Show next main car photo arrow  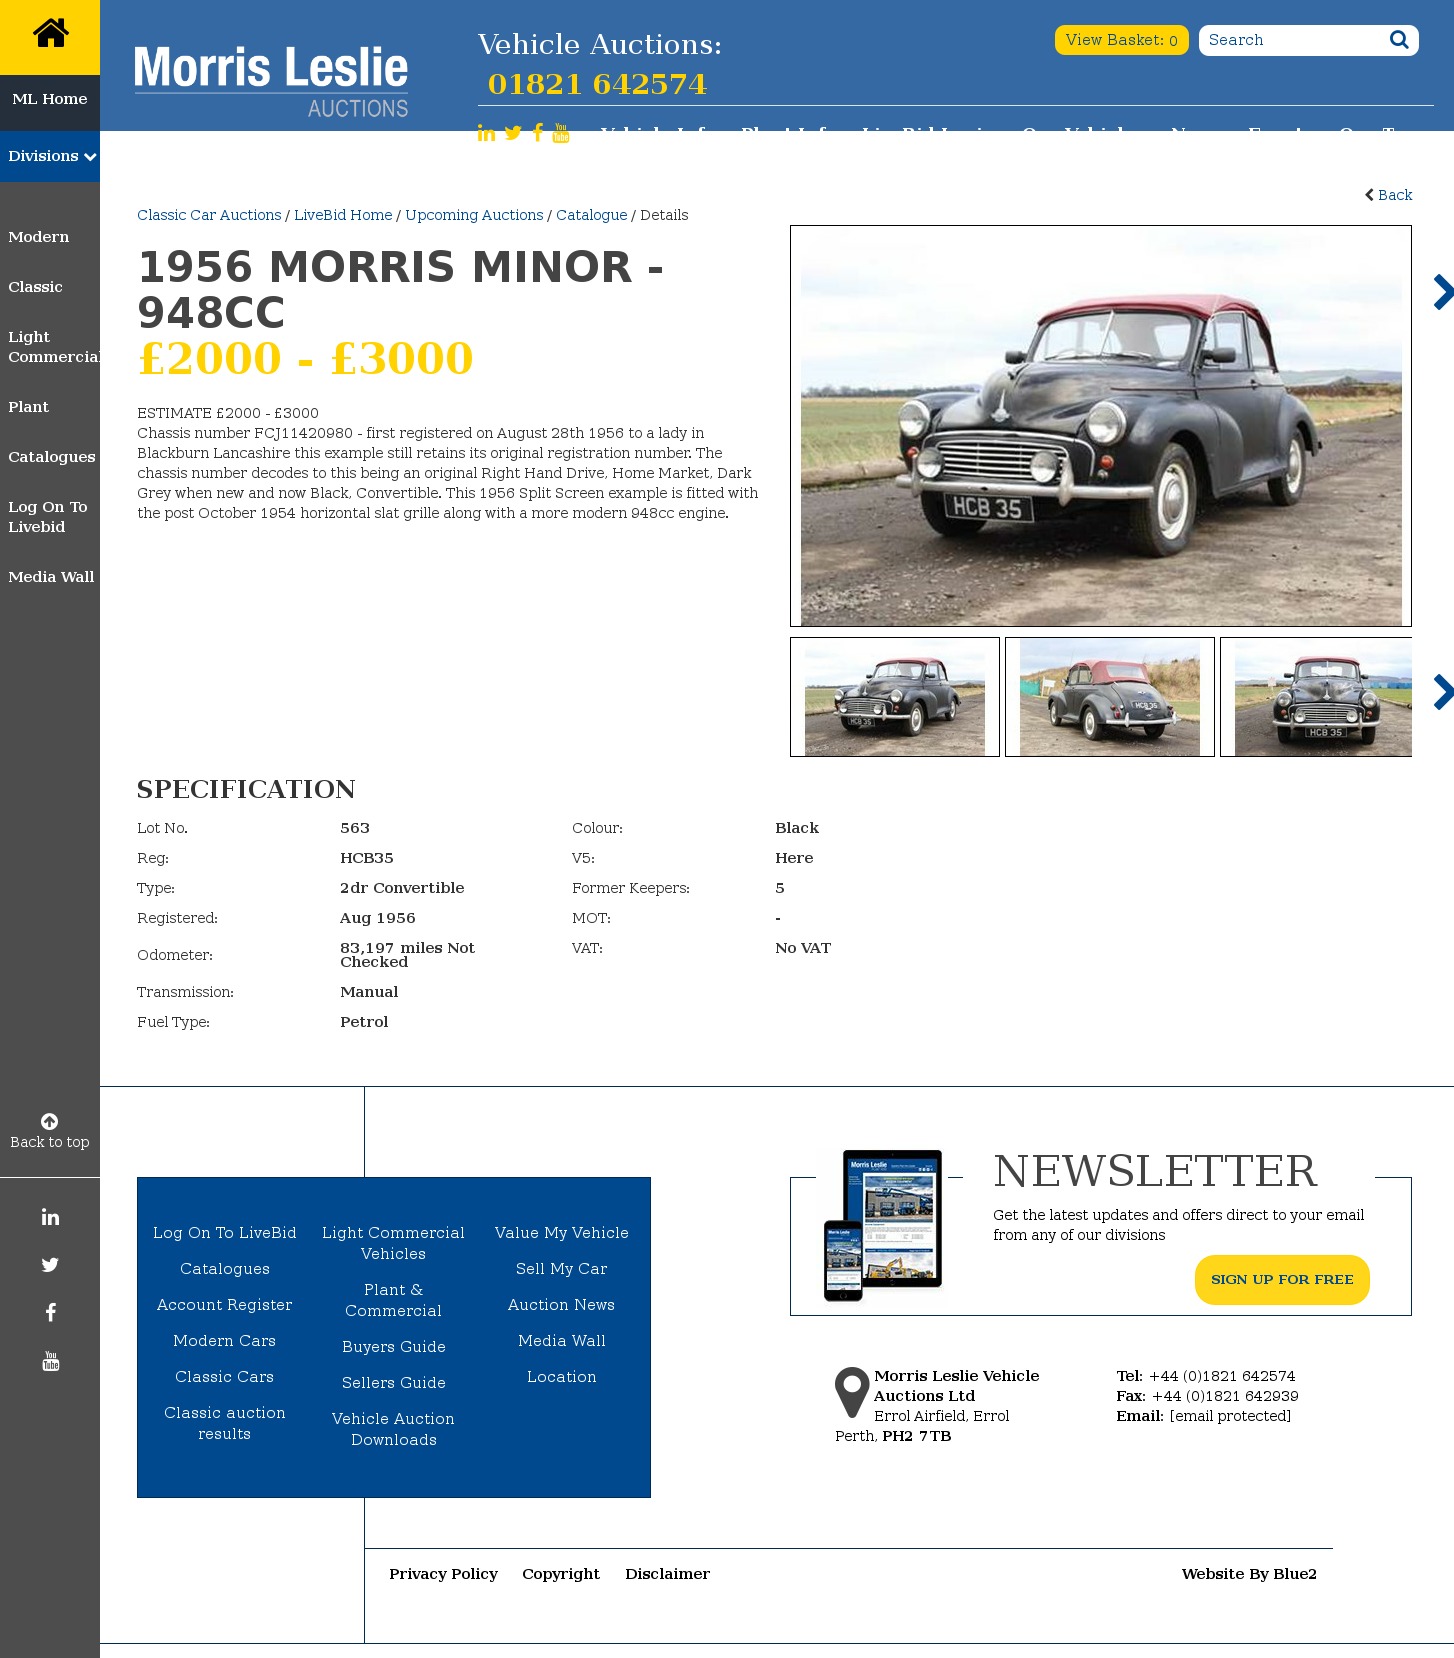[1442, 292]
